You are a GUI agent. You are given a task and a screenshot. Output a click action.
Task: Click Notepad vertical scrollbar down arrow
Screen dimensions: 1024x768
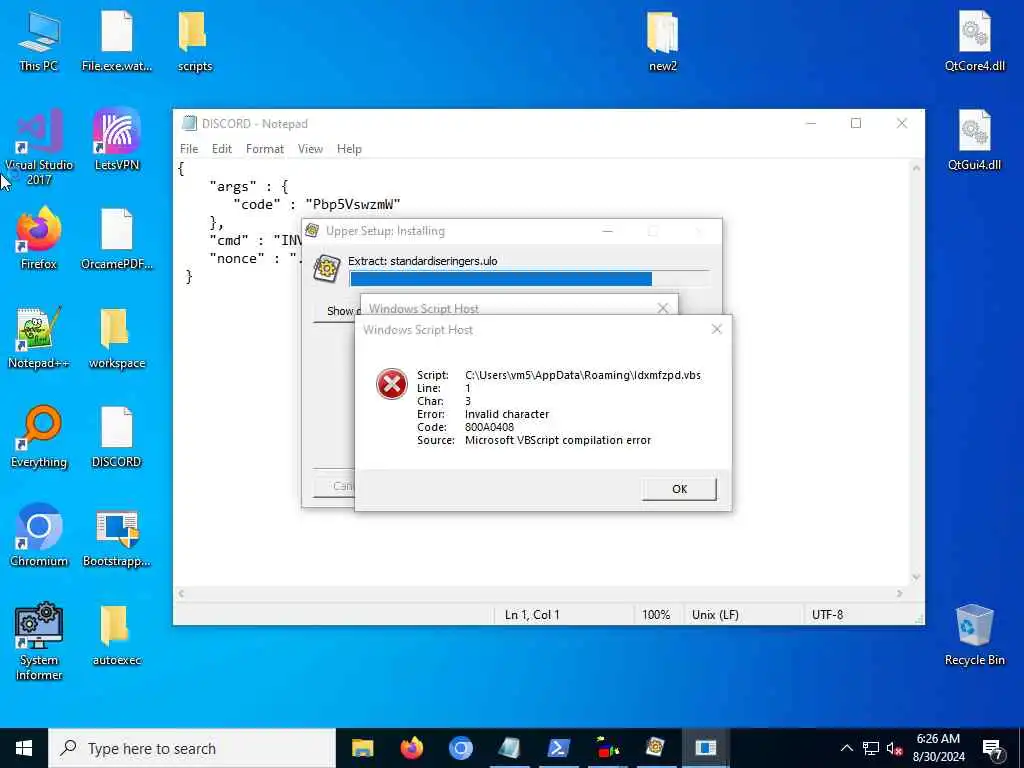pyautogui.click(x=916, y=577)
